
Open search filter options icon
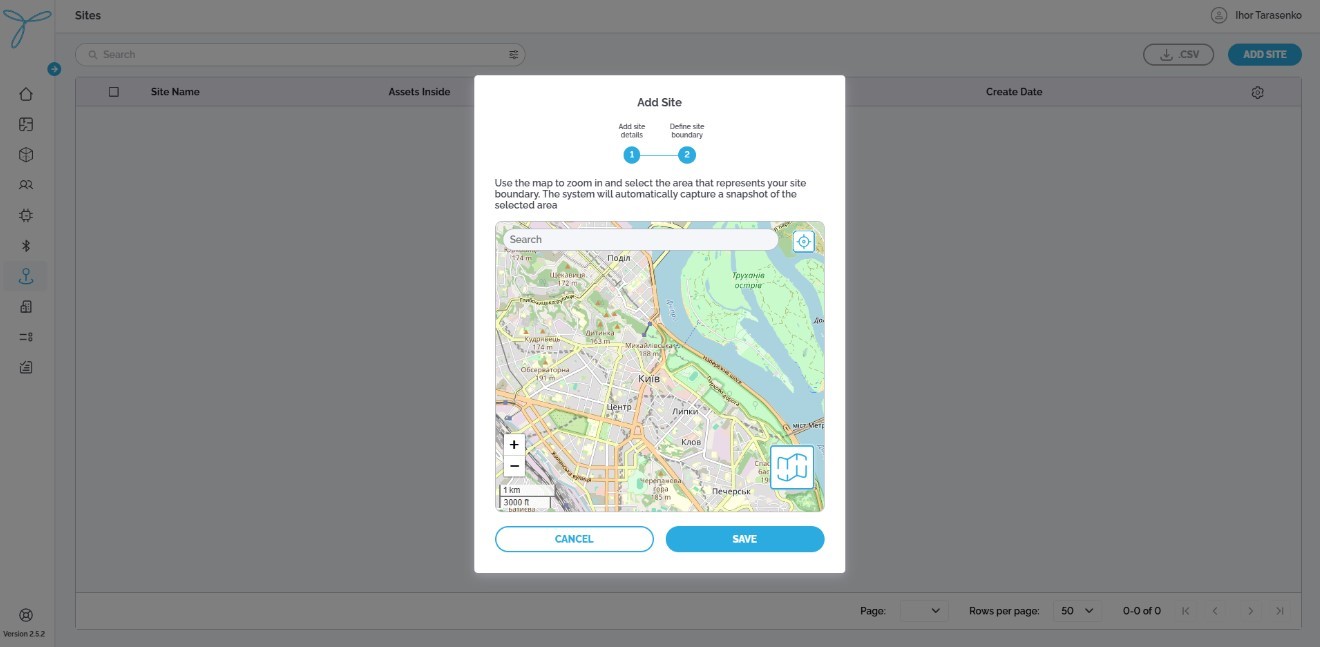click(514, 55)
